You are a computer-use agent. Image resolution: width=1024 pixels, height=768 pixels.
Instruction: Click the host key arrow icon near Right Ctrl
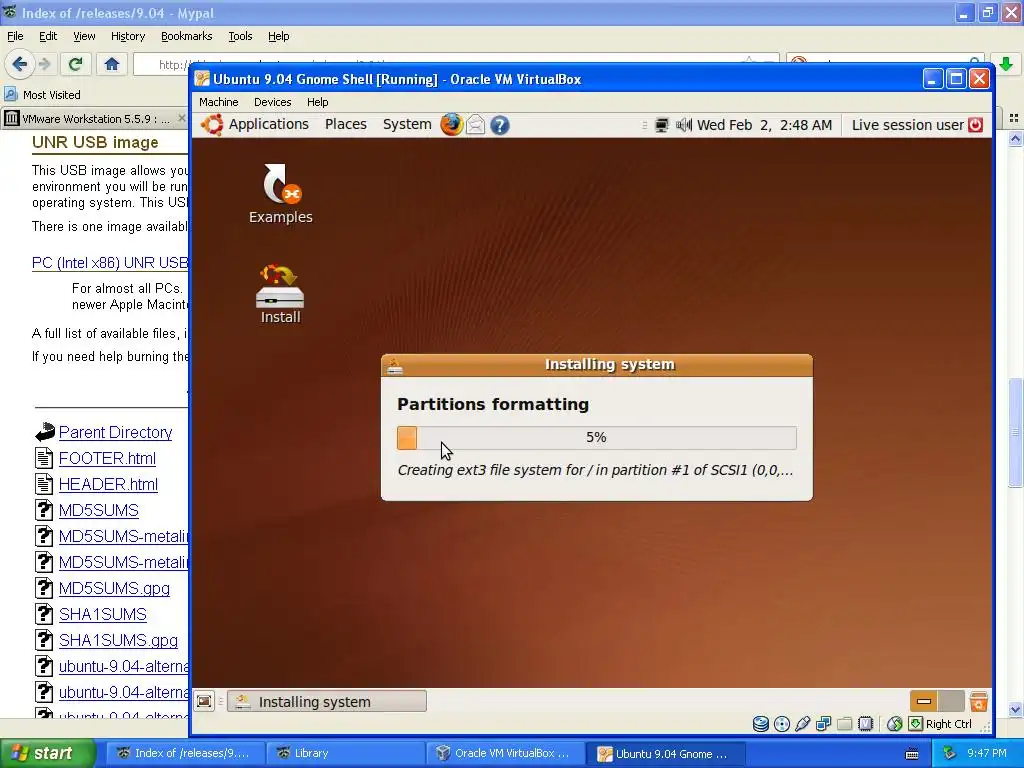coord(916,724)
